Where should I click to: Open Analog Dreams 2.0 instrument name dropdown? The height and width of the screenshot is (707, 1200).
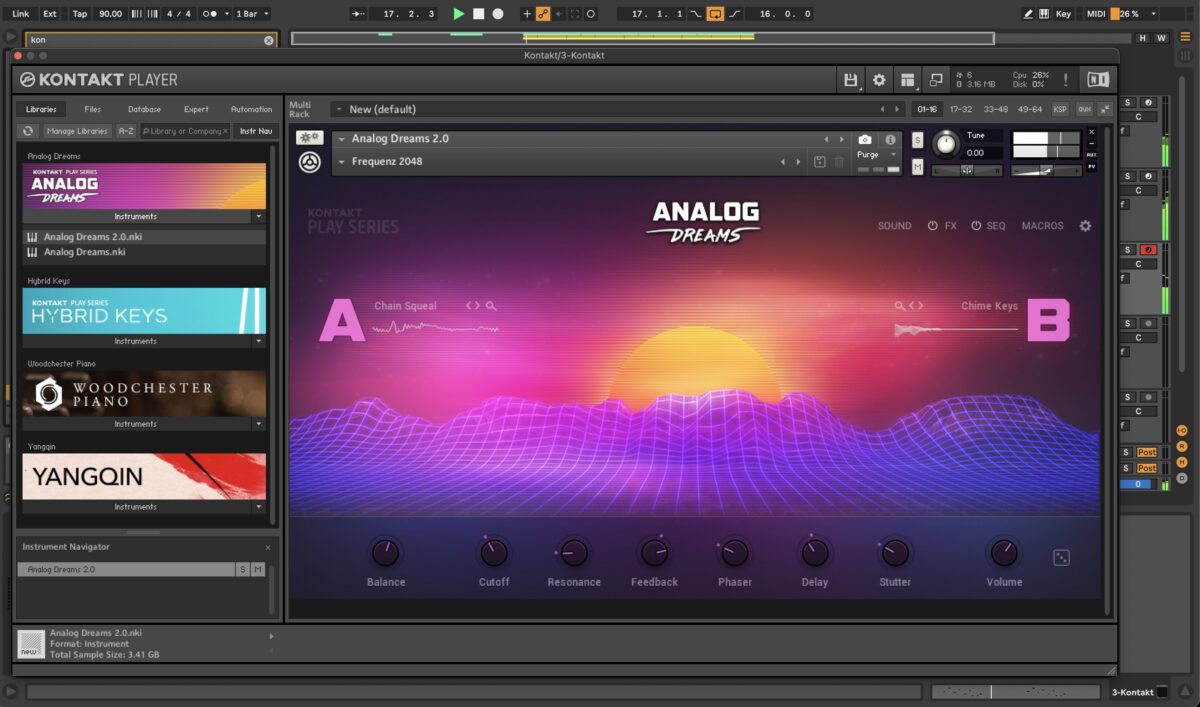point(341,139)
